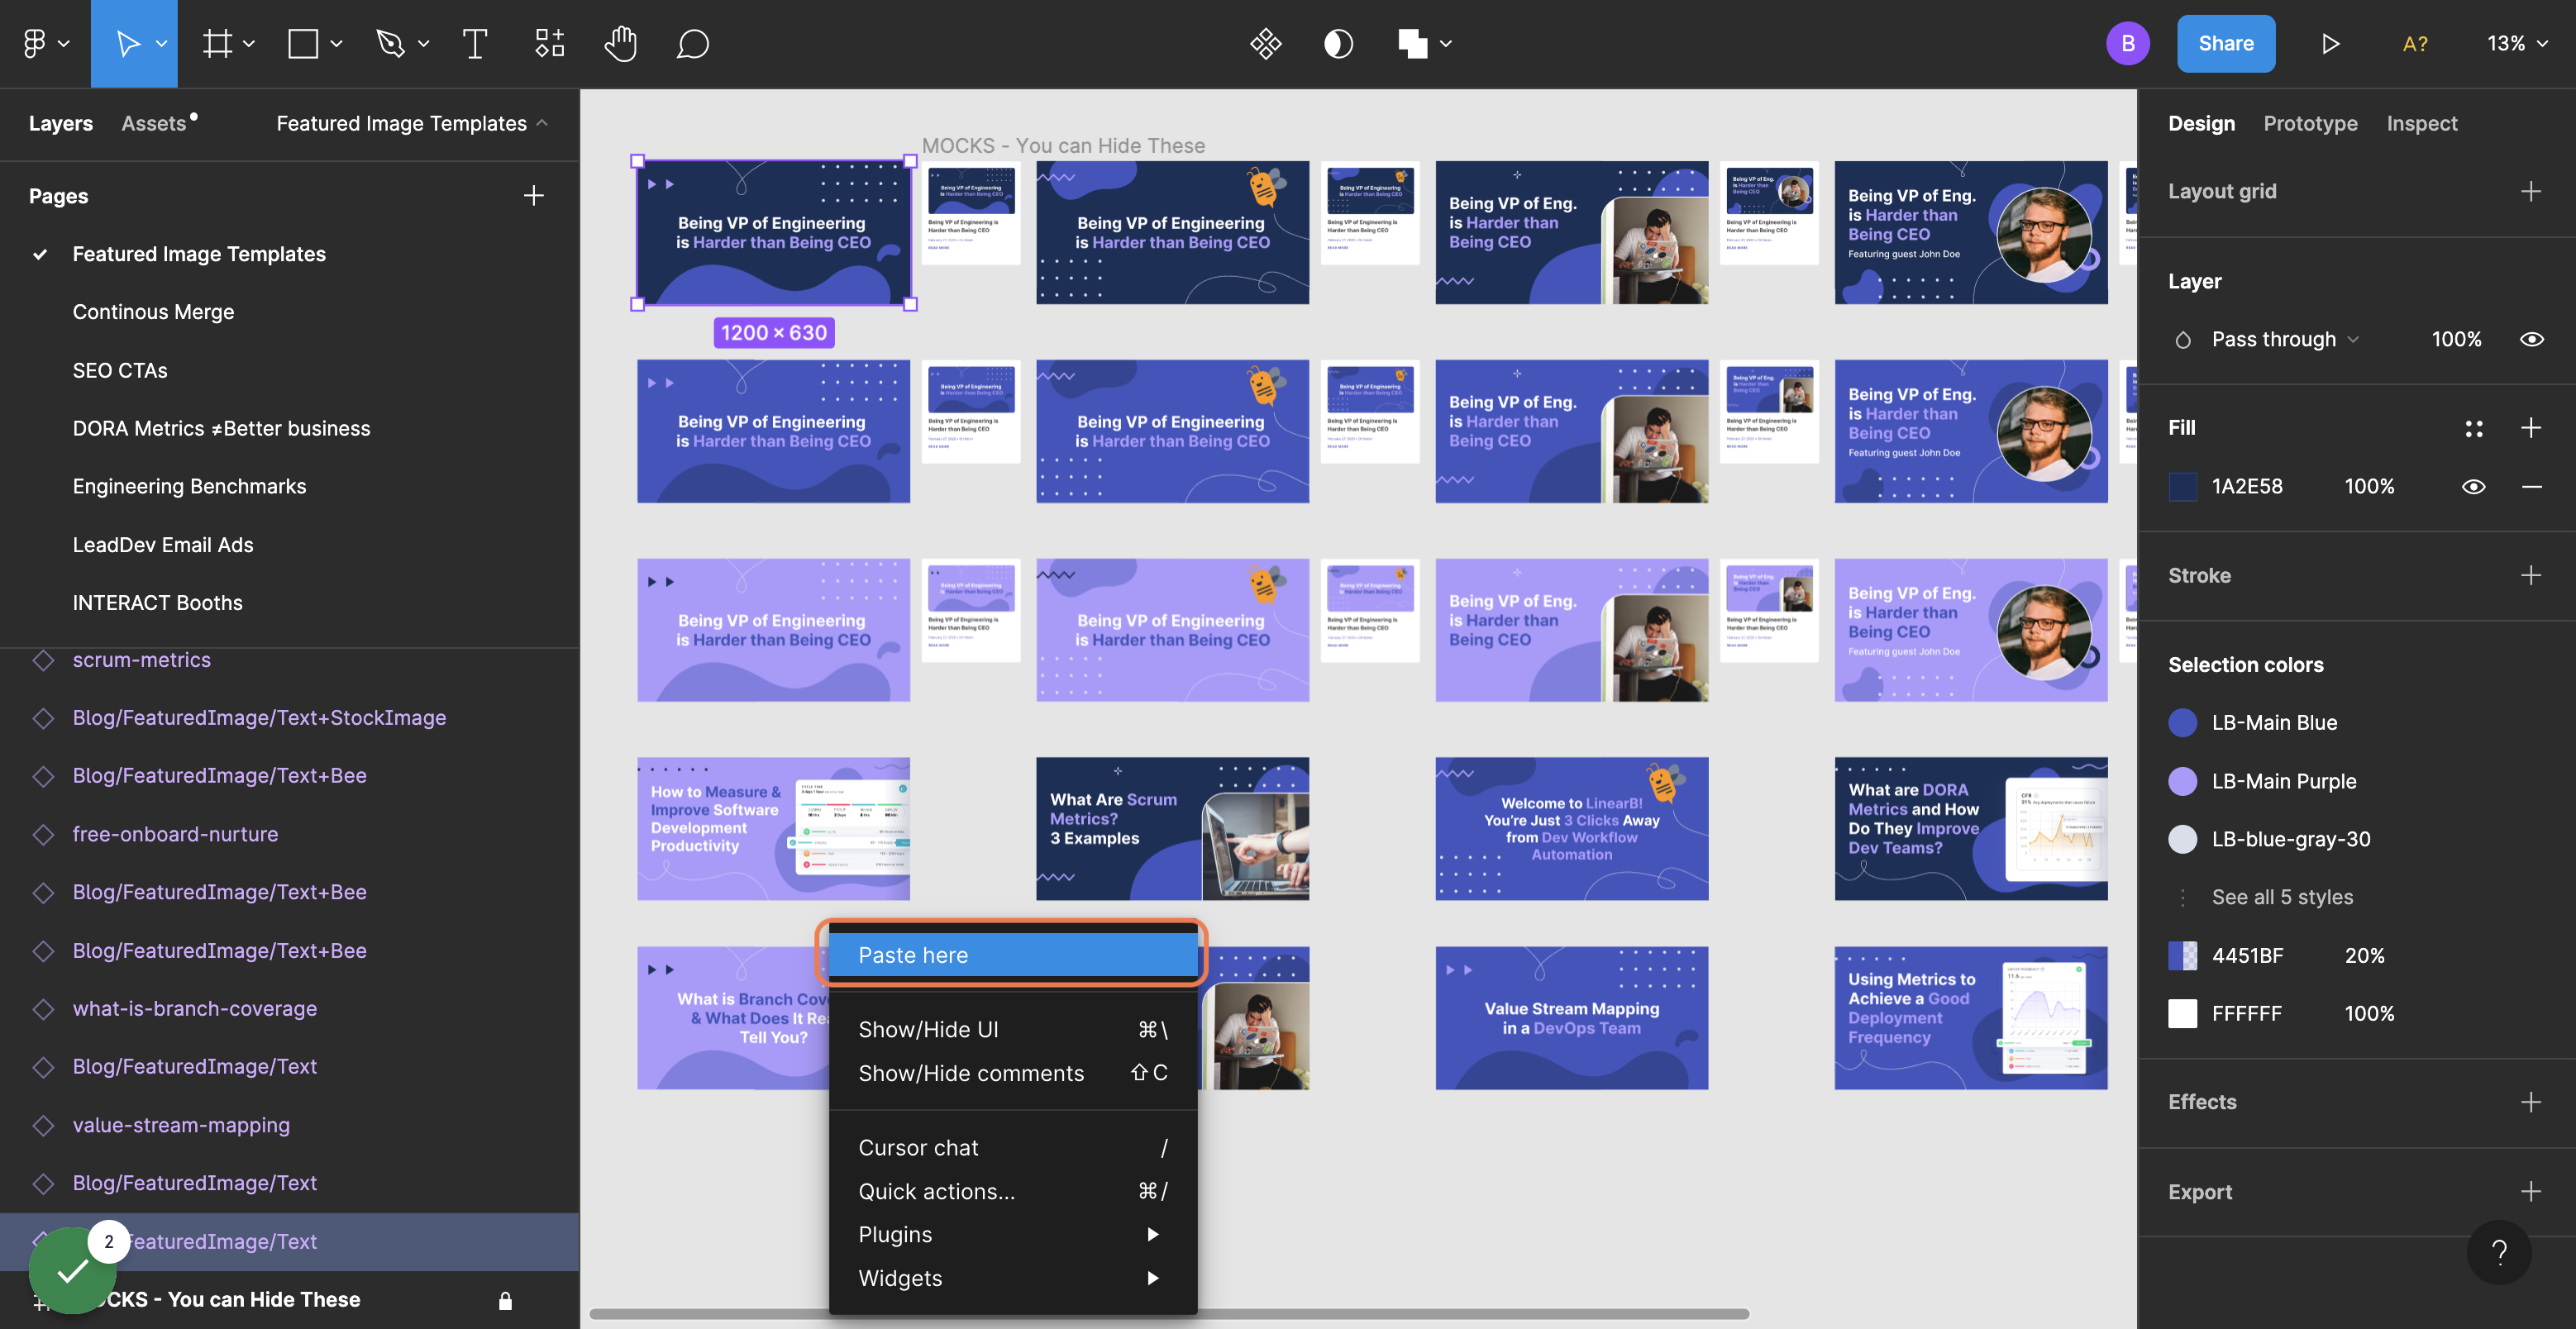
Task: Click See all 5 styles
Action: coord(2282,897)
